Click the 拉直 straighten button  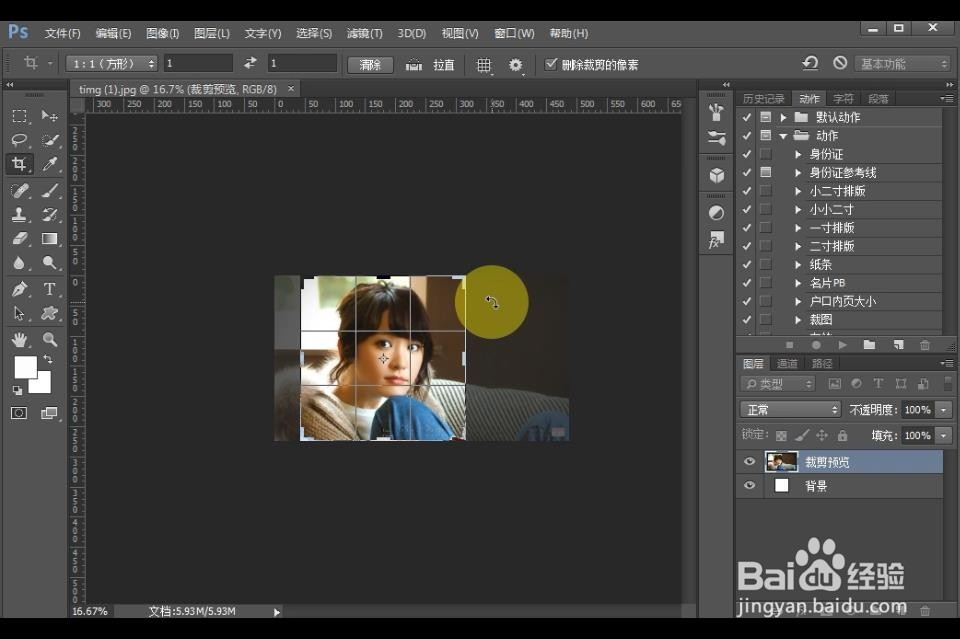tap(430, 64)
